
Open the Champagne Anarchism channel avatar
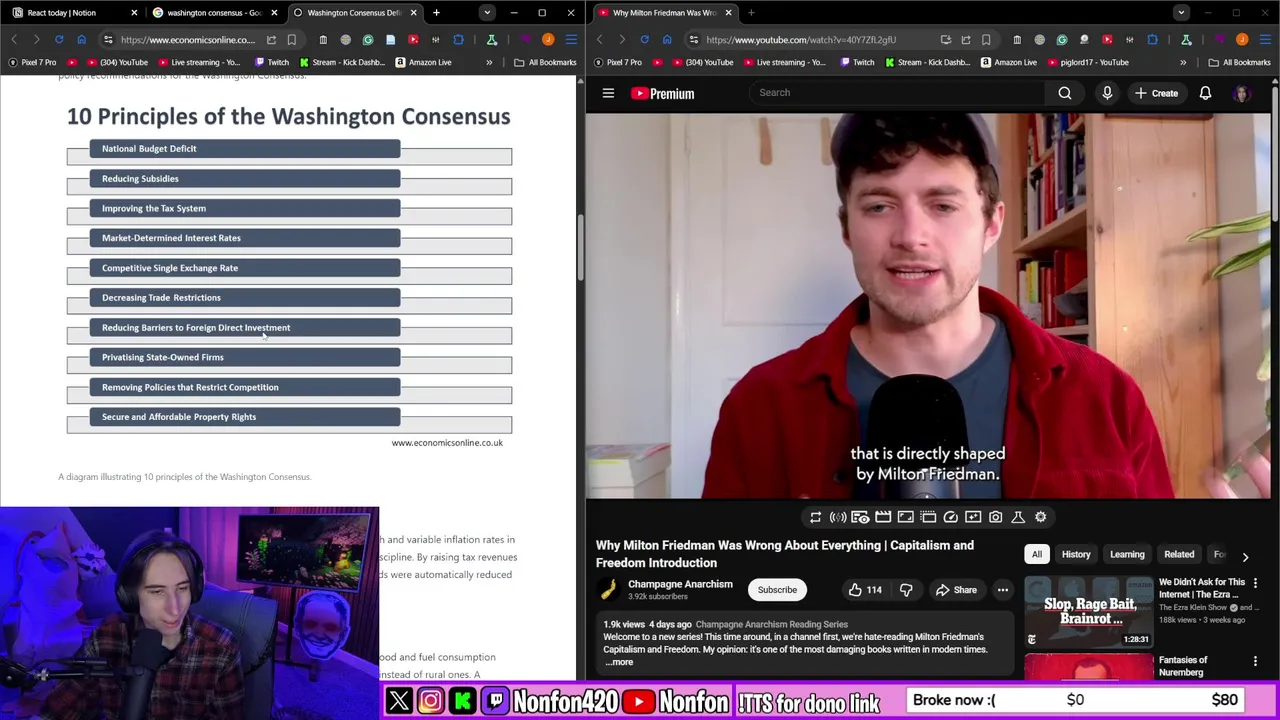coord(608,590)
